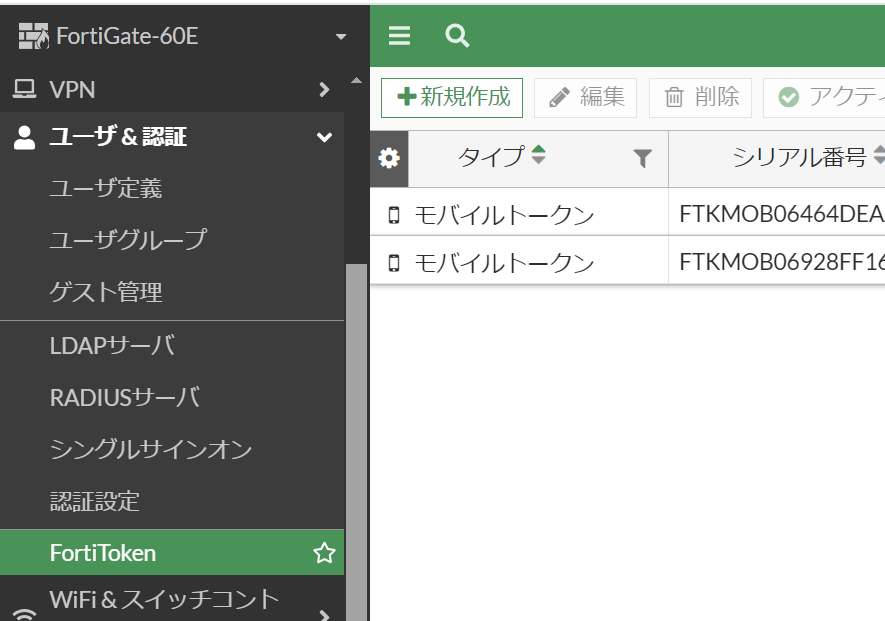Open ゲスト管理 menu item

click(x=172, y=292)
